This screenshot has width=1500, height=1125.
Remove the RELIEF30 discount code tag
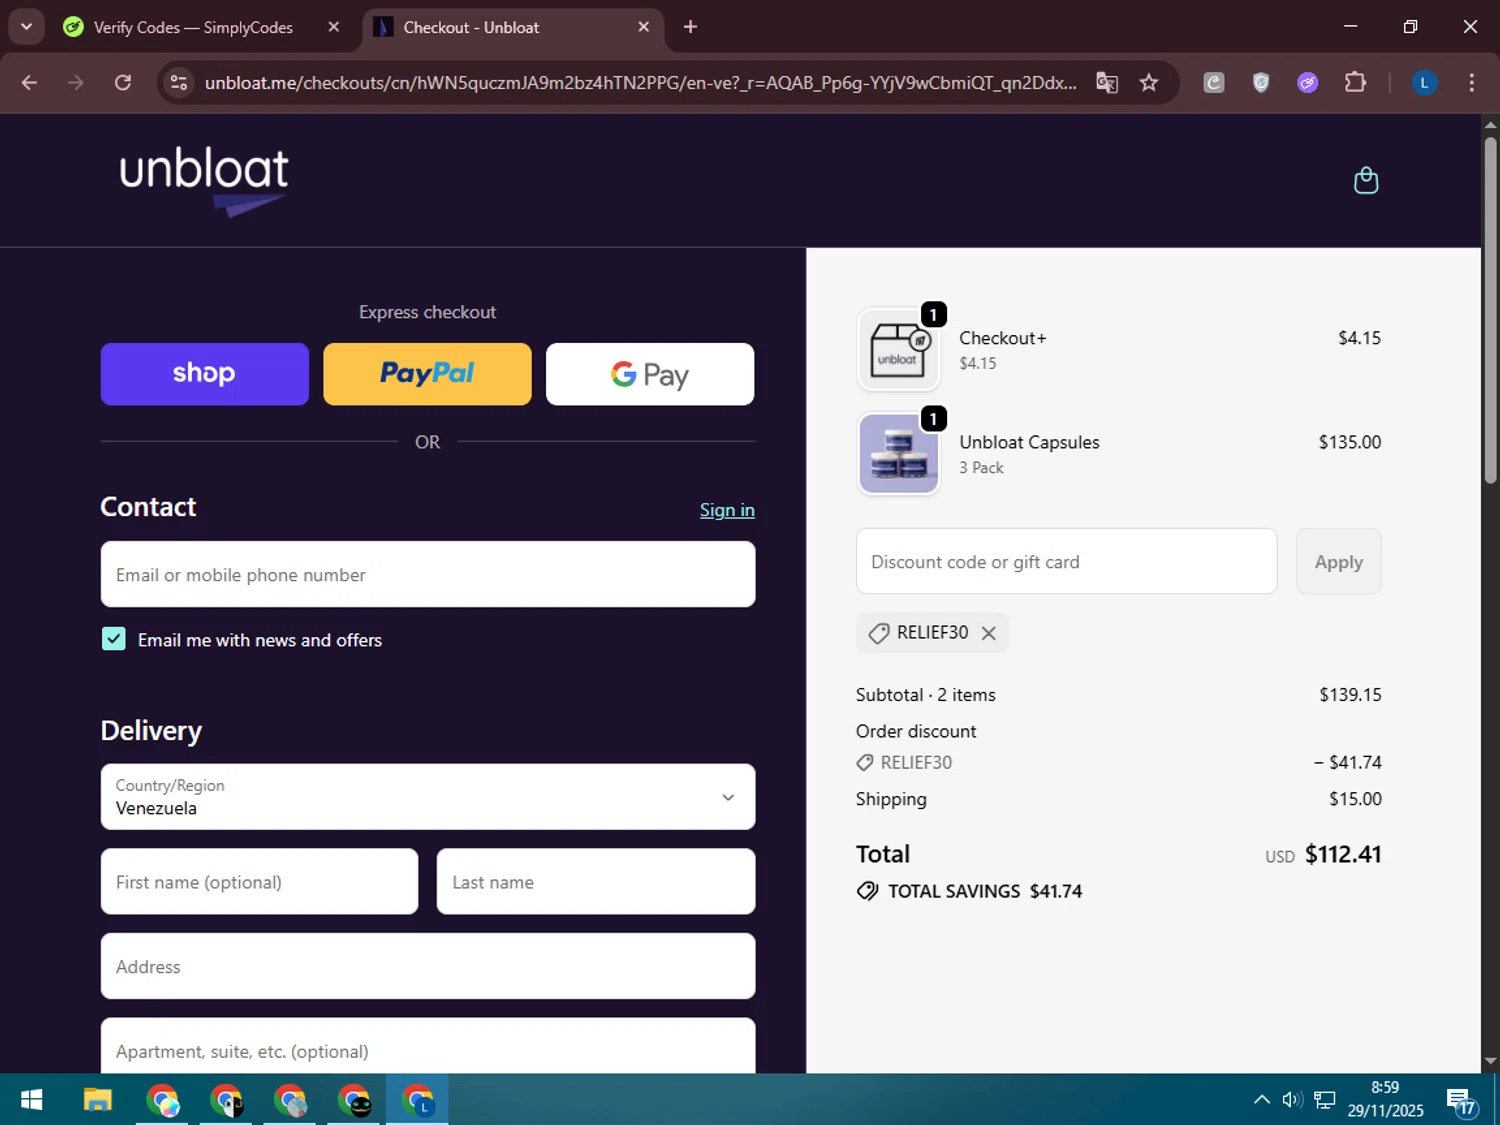989,633
